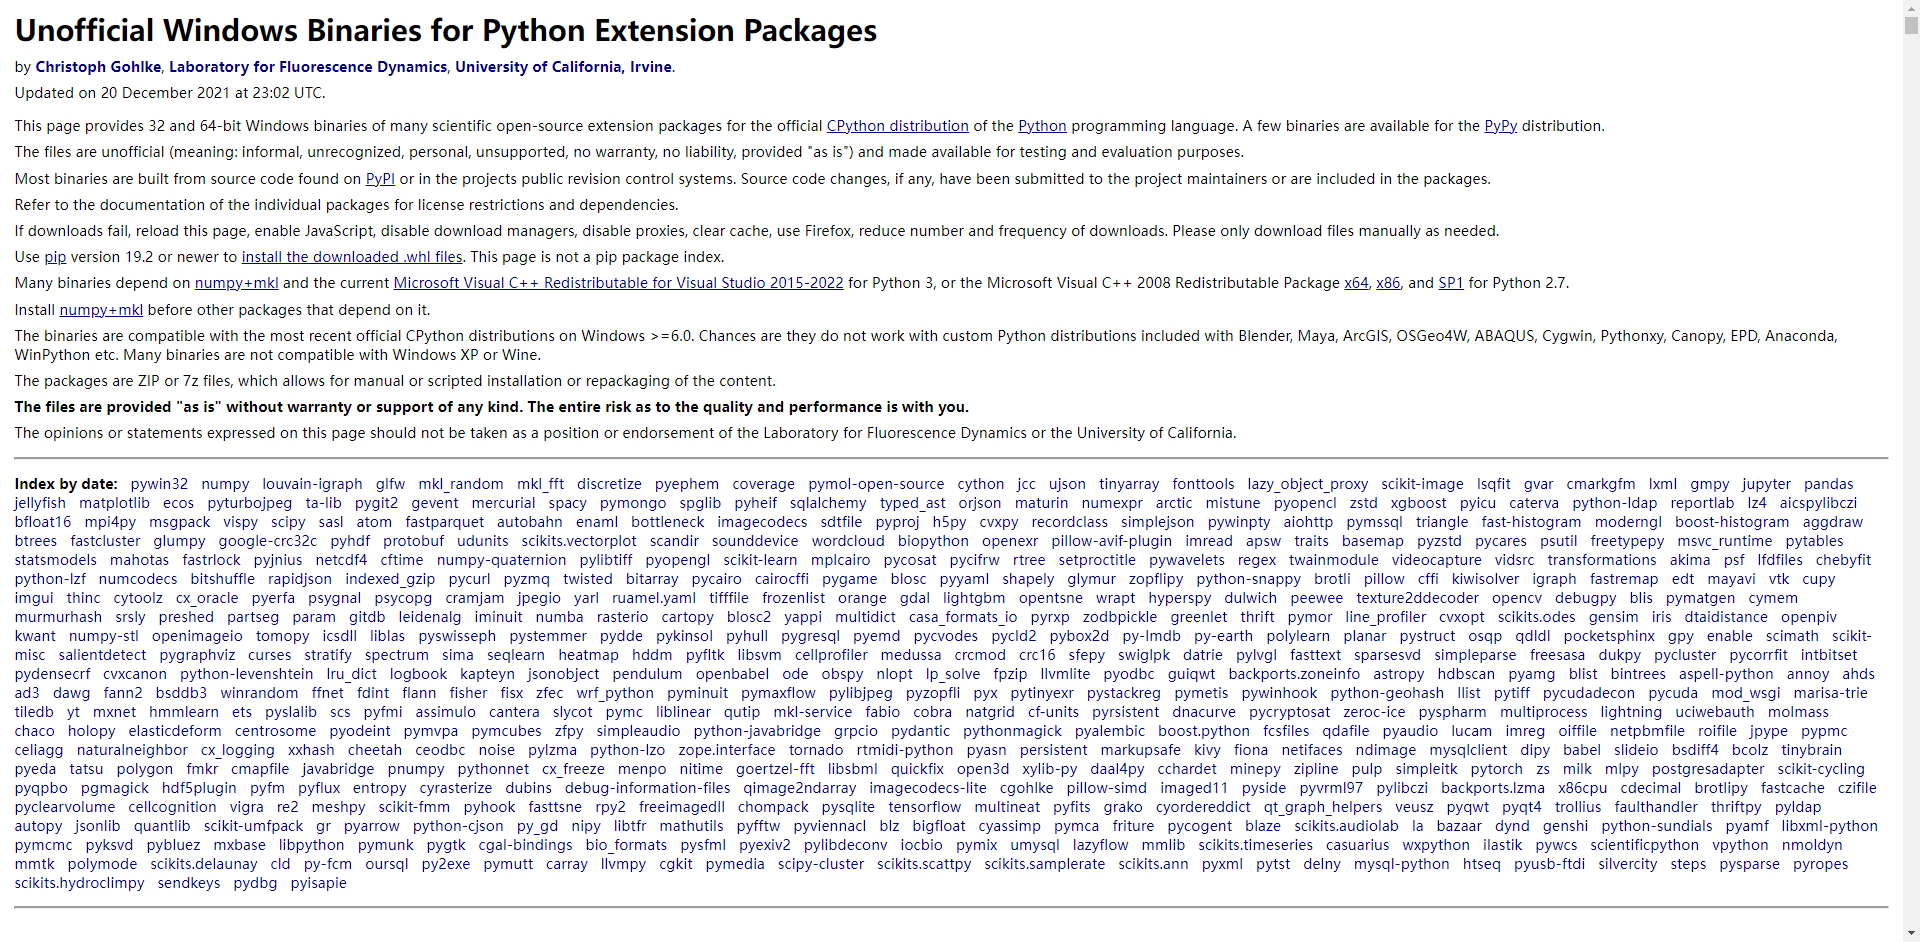Go to pandas package entry
Viewport: 1920px width, 942px height.
click(x=1828, y=484)
